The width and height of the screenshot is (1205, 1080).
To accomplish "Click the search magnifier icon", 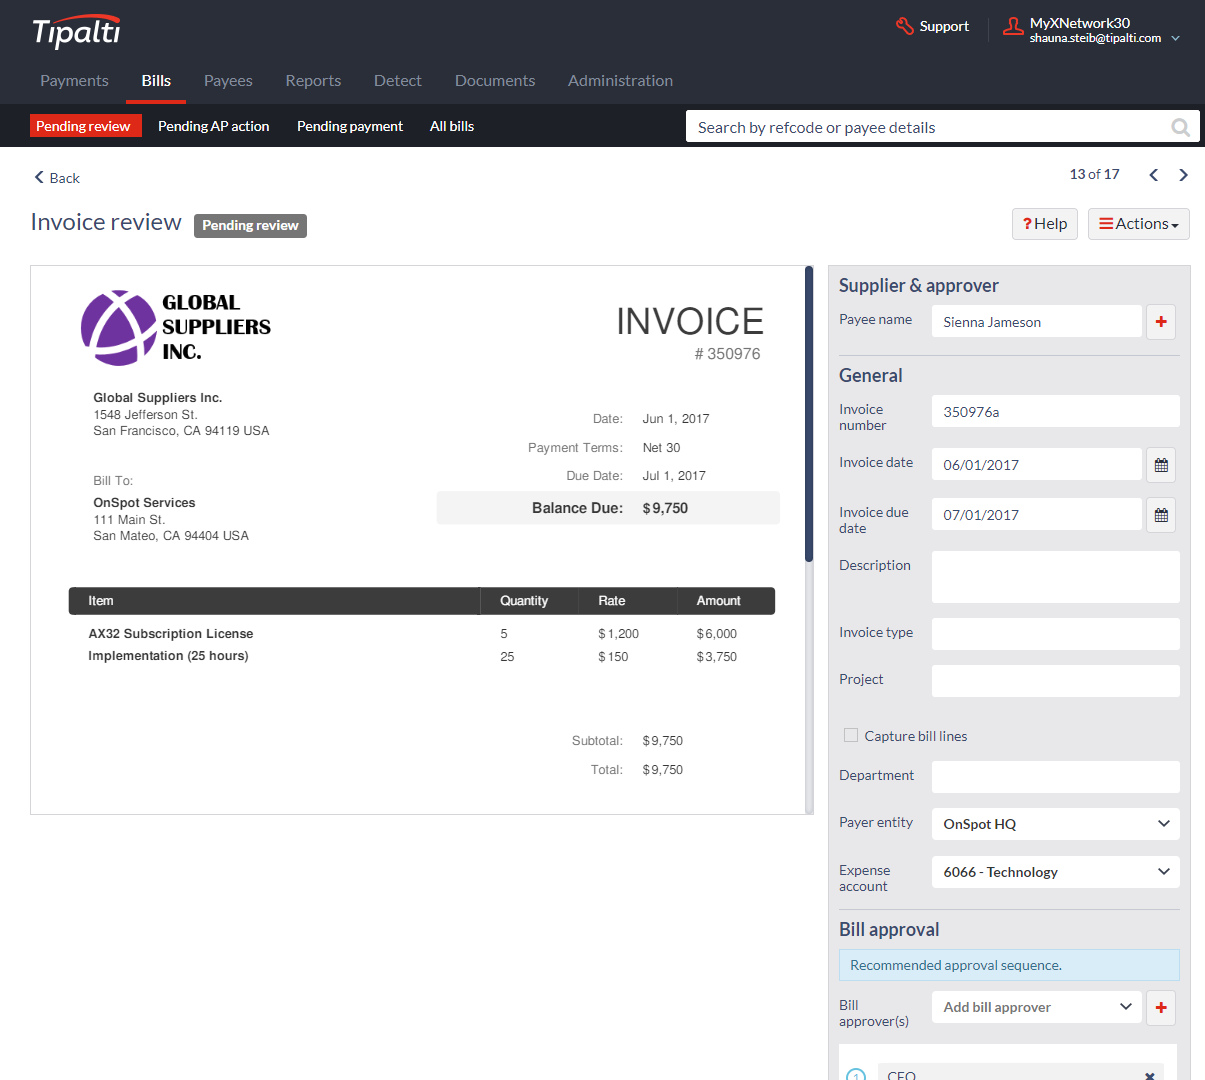I will coord(1181,127).
